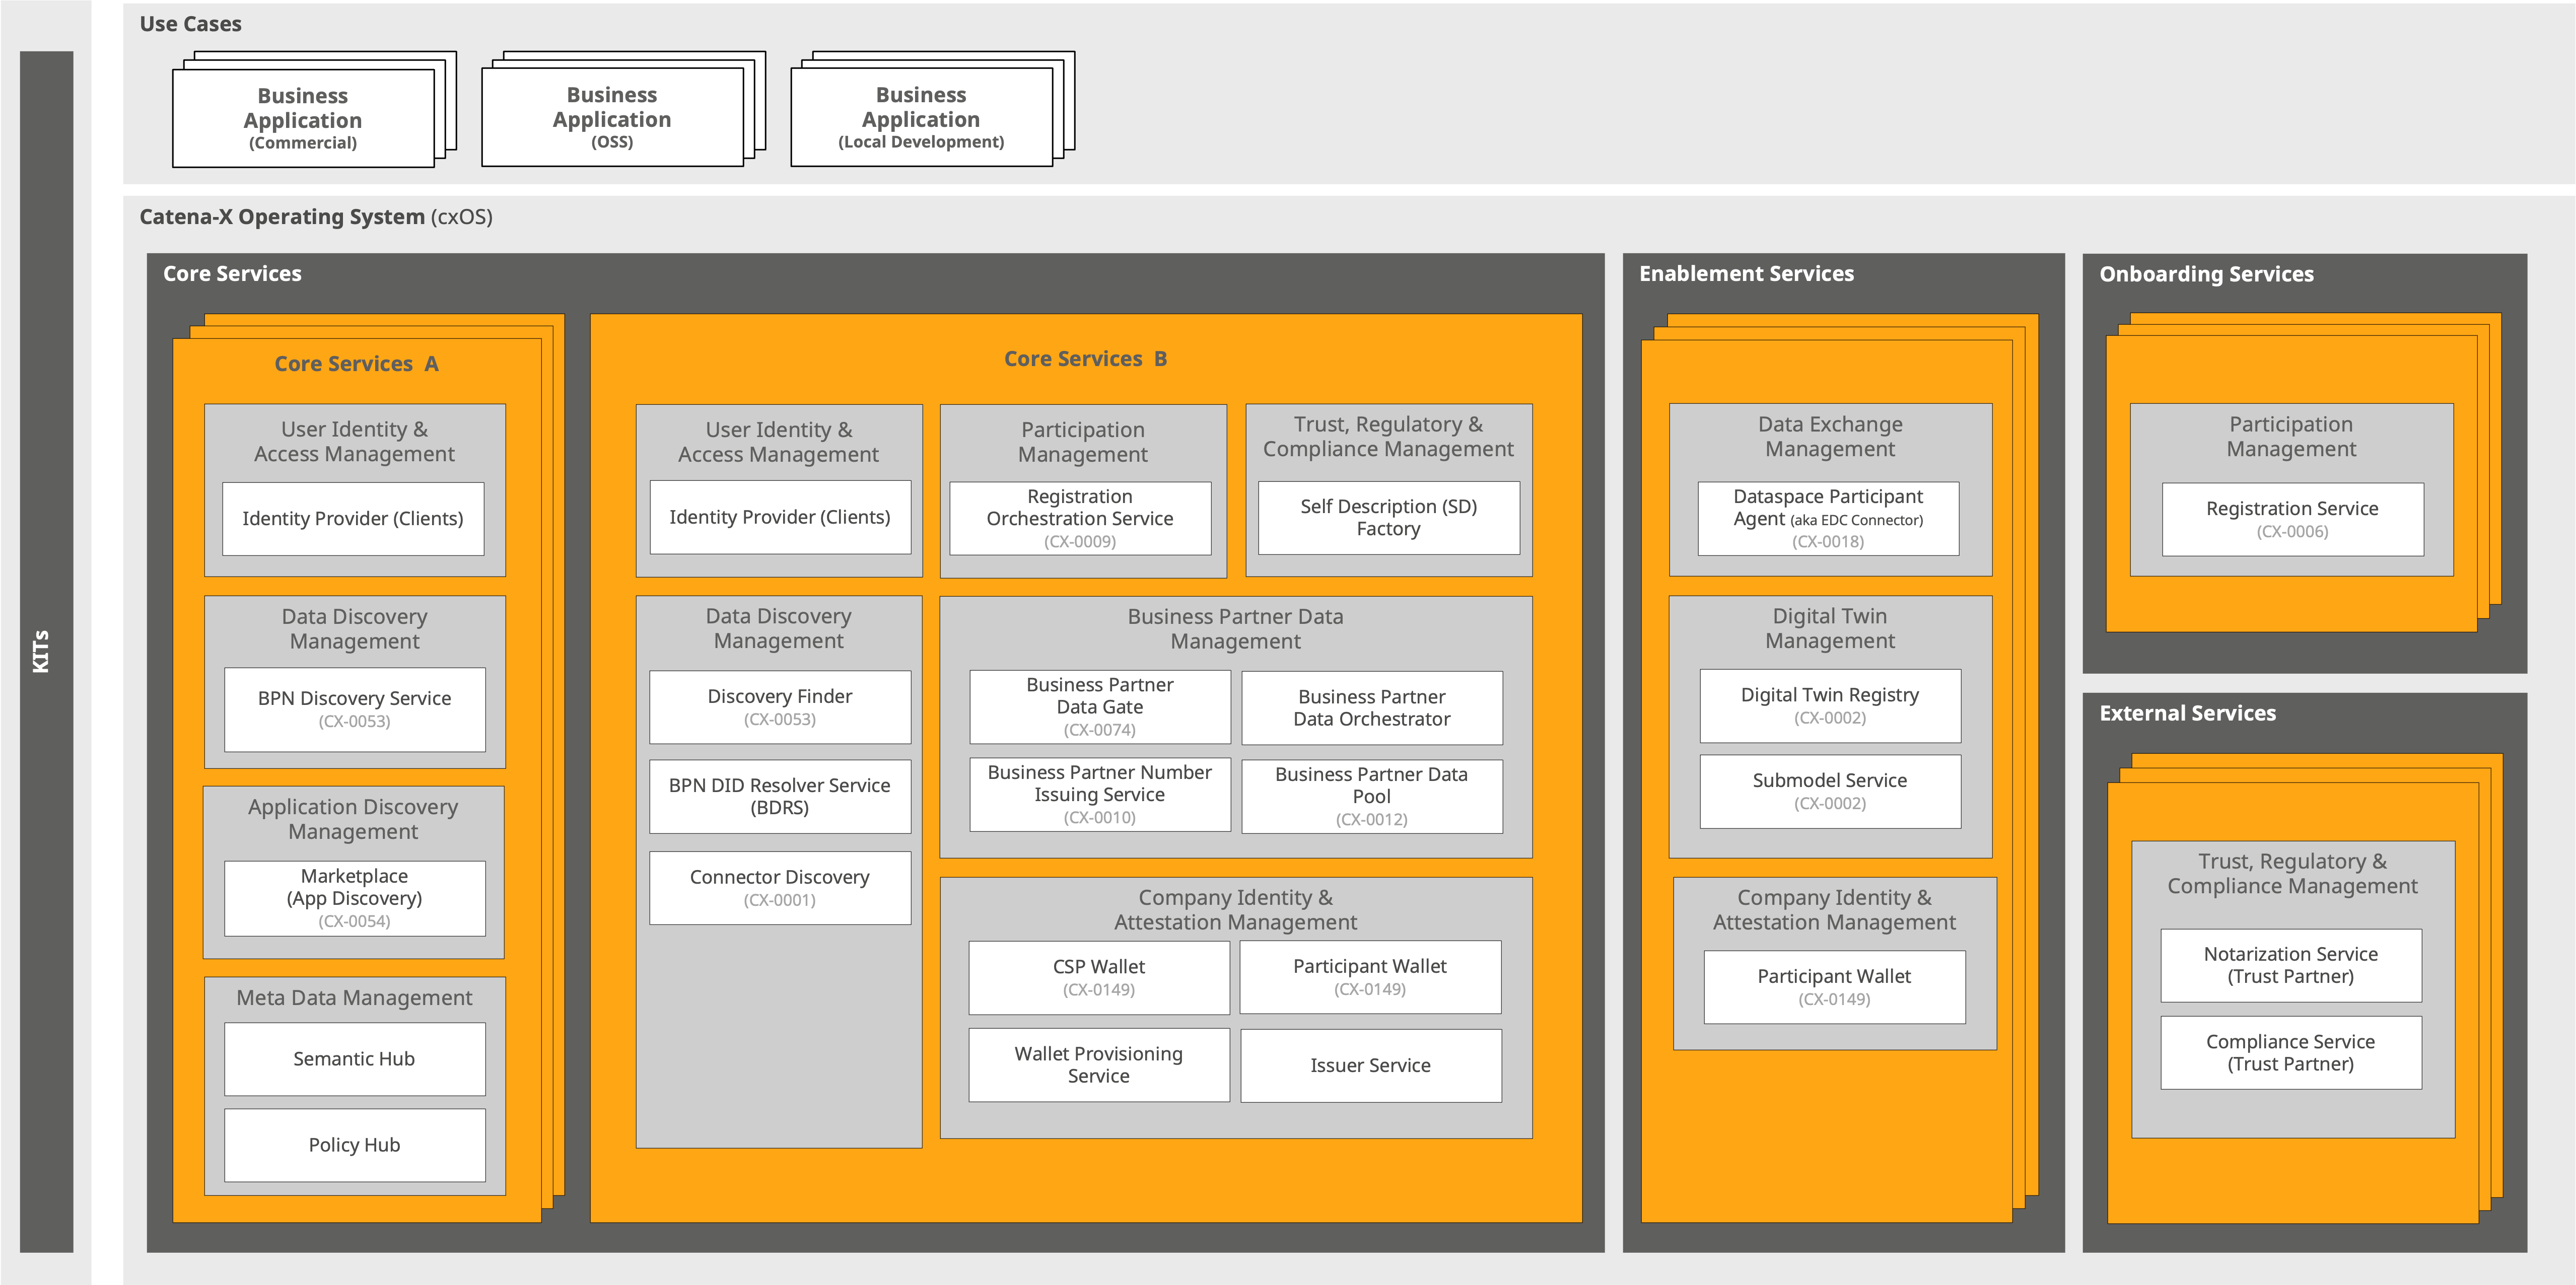Click the Discovery Finder CX-0053 box
Viewport: 2576px width, 1285px height.
tap(779, 706)
